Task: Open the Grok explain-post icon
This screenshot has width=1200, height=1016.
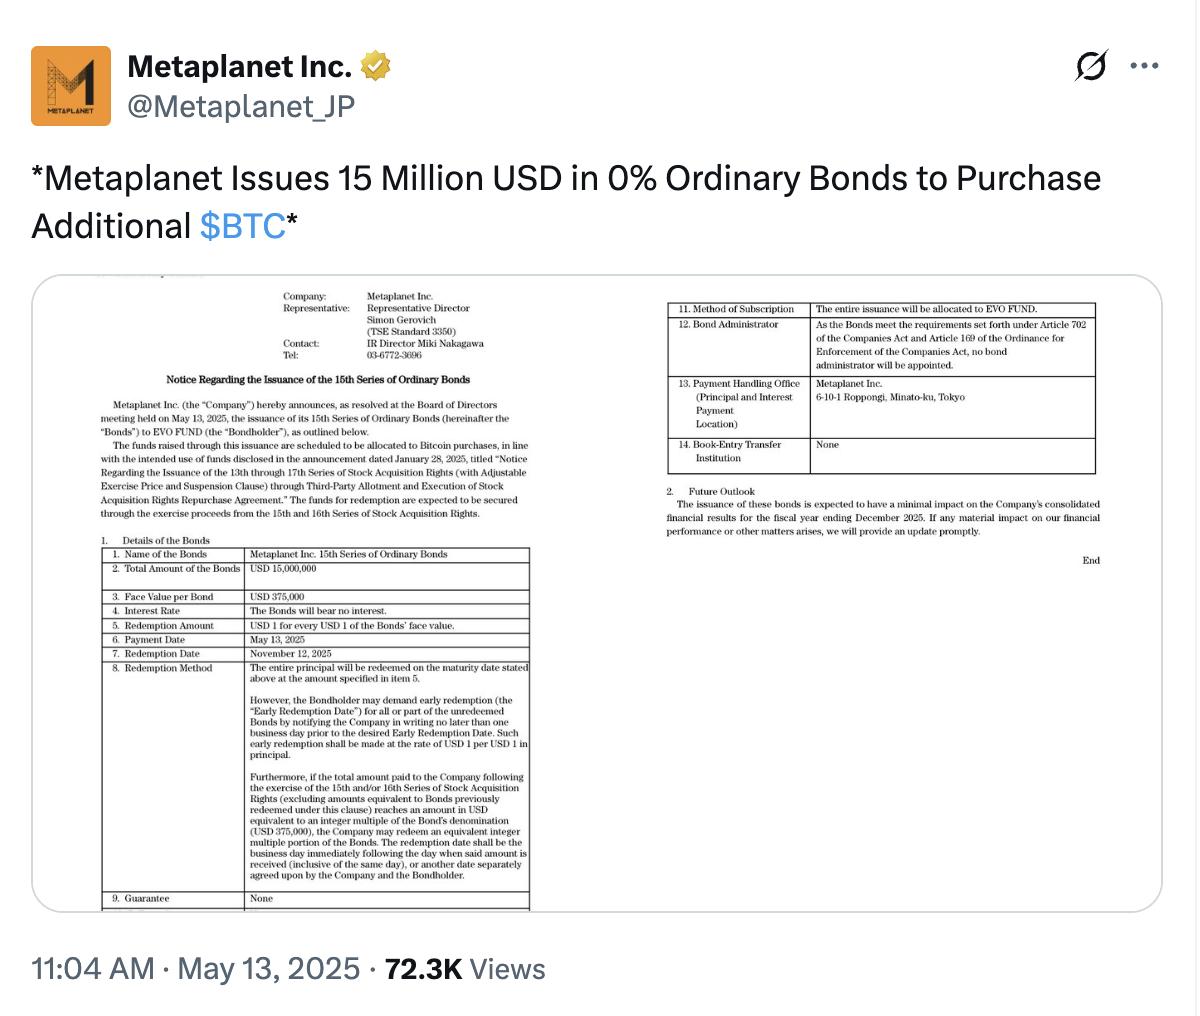Action: [1091, 67]
